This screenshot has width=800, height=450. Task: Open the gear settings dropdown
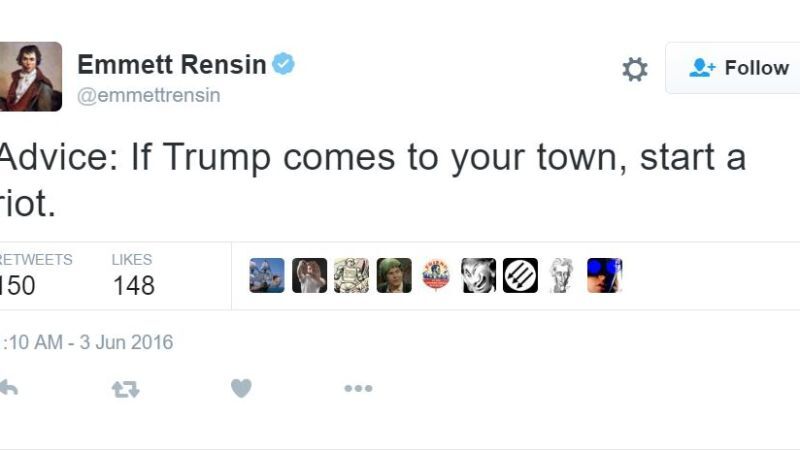coord(635,69)
